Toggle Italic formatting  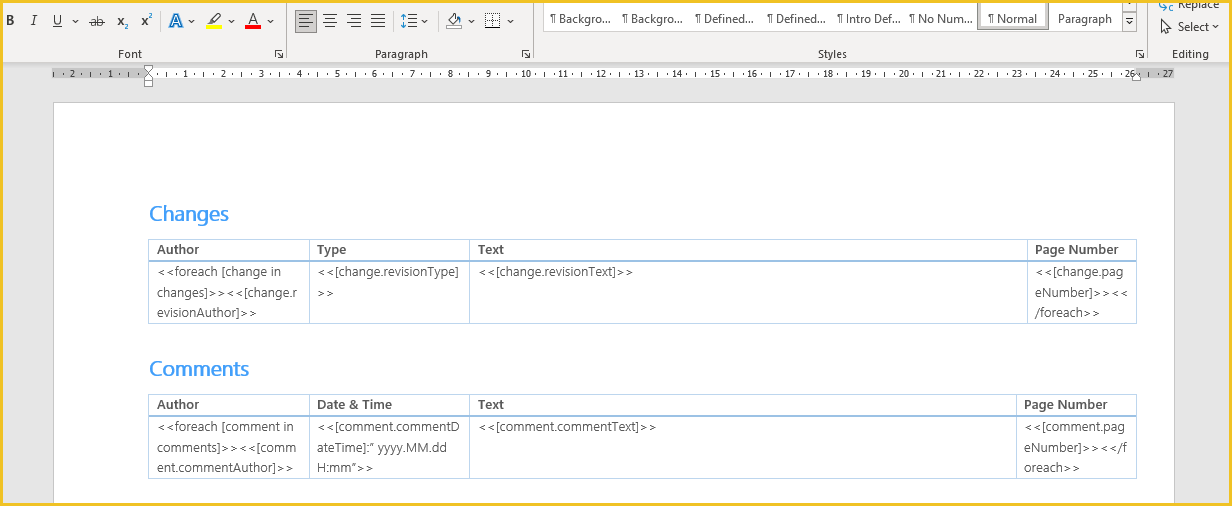click(33, 20)
